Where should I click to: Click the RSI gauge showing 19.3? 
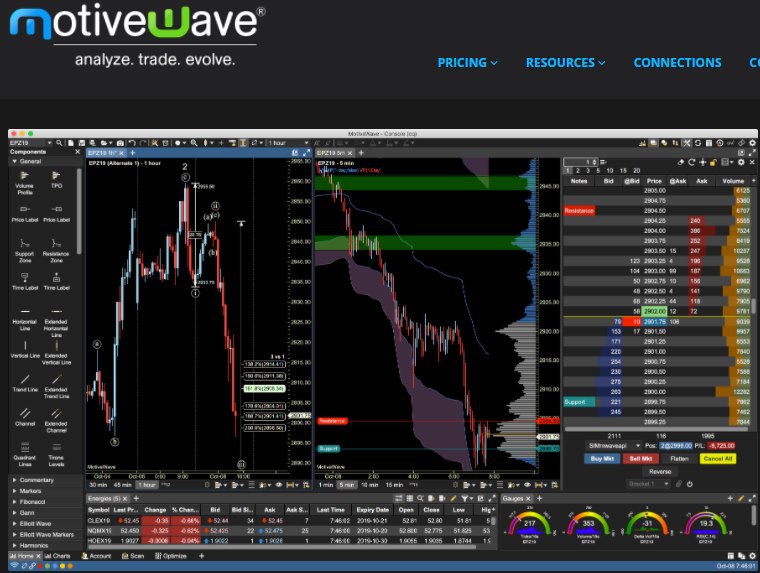coord(706,527)
